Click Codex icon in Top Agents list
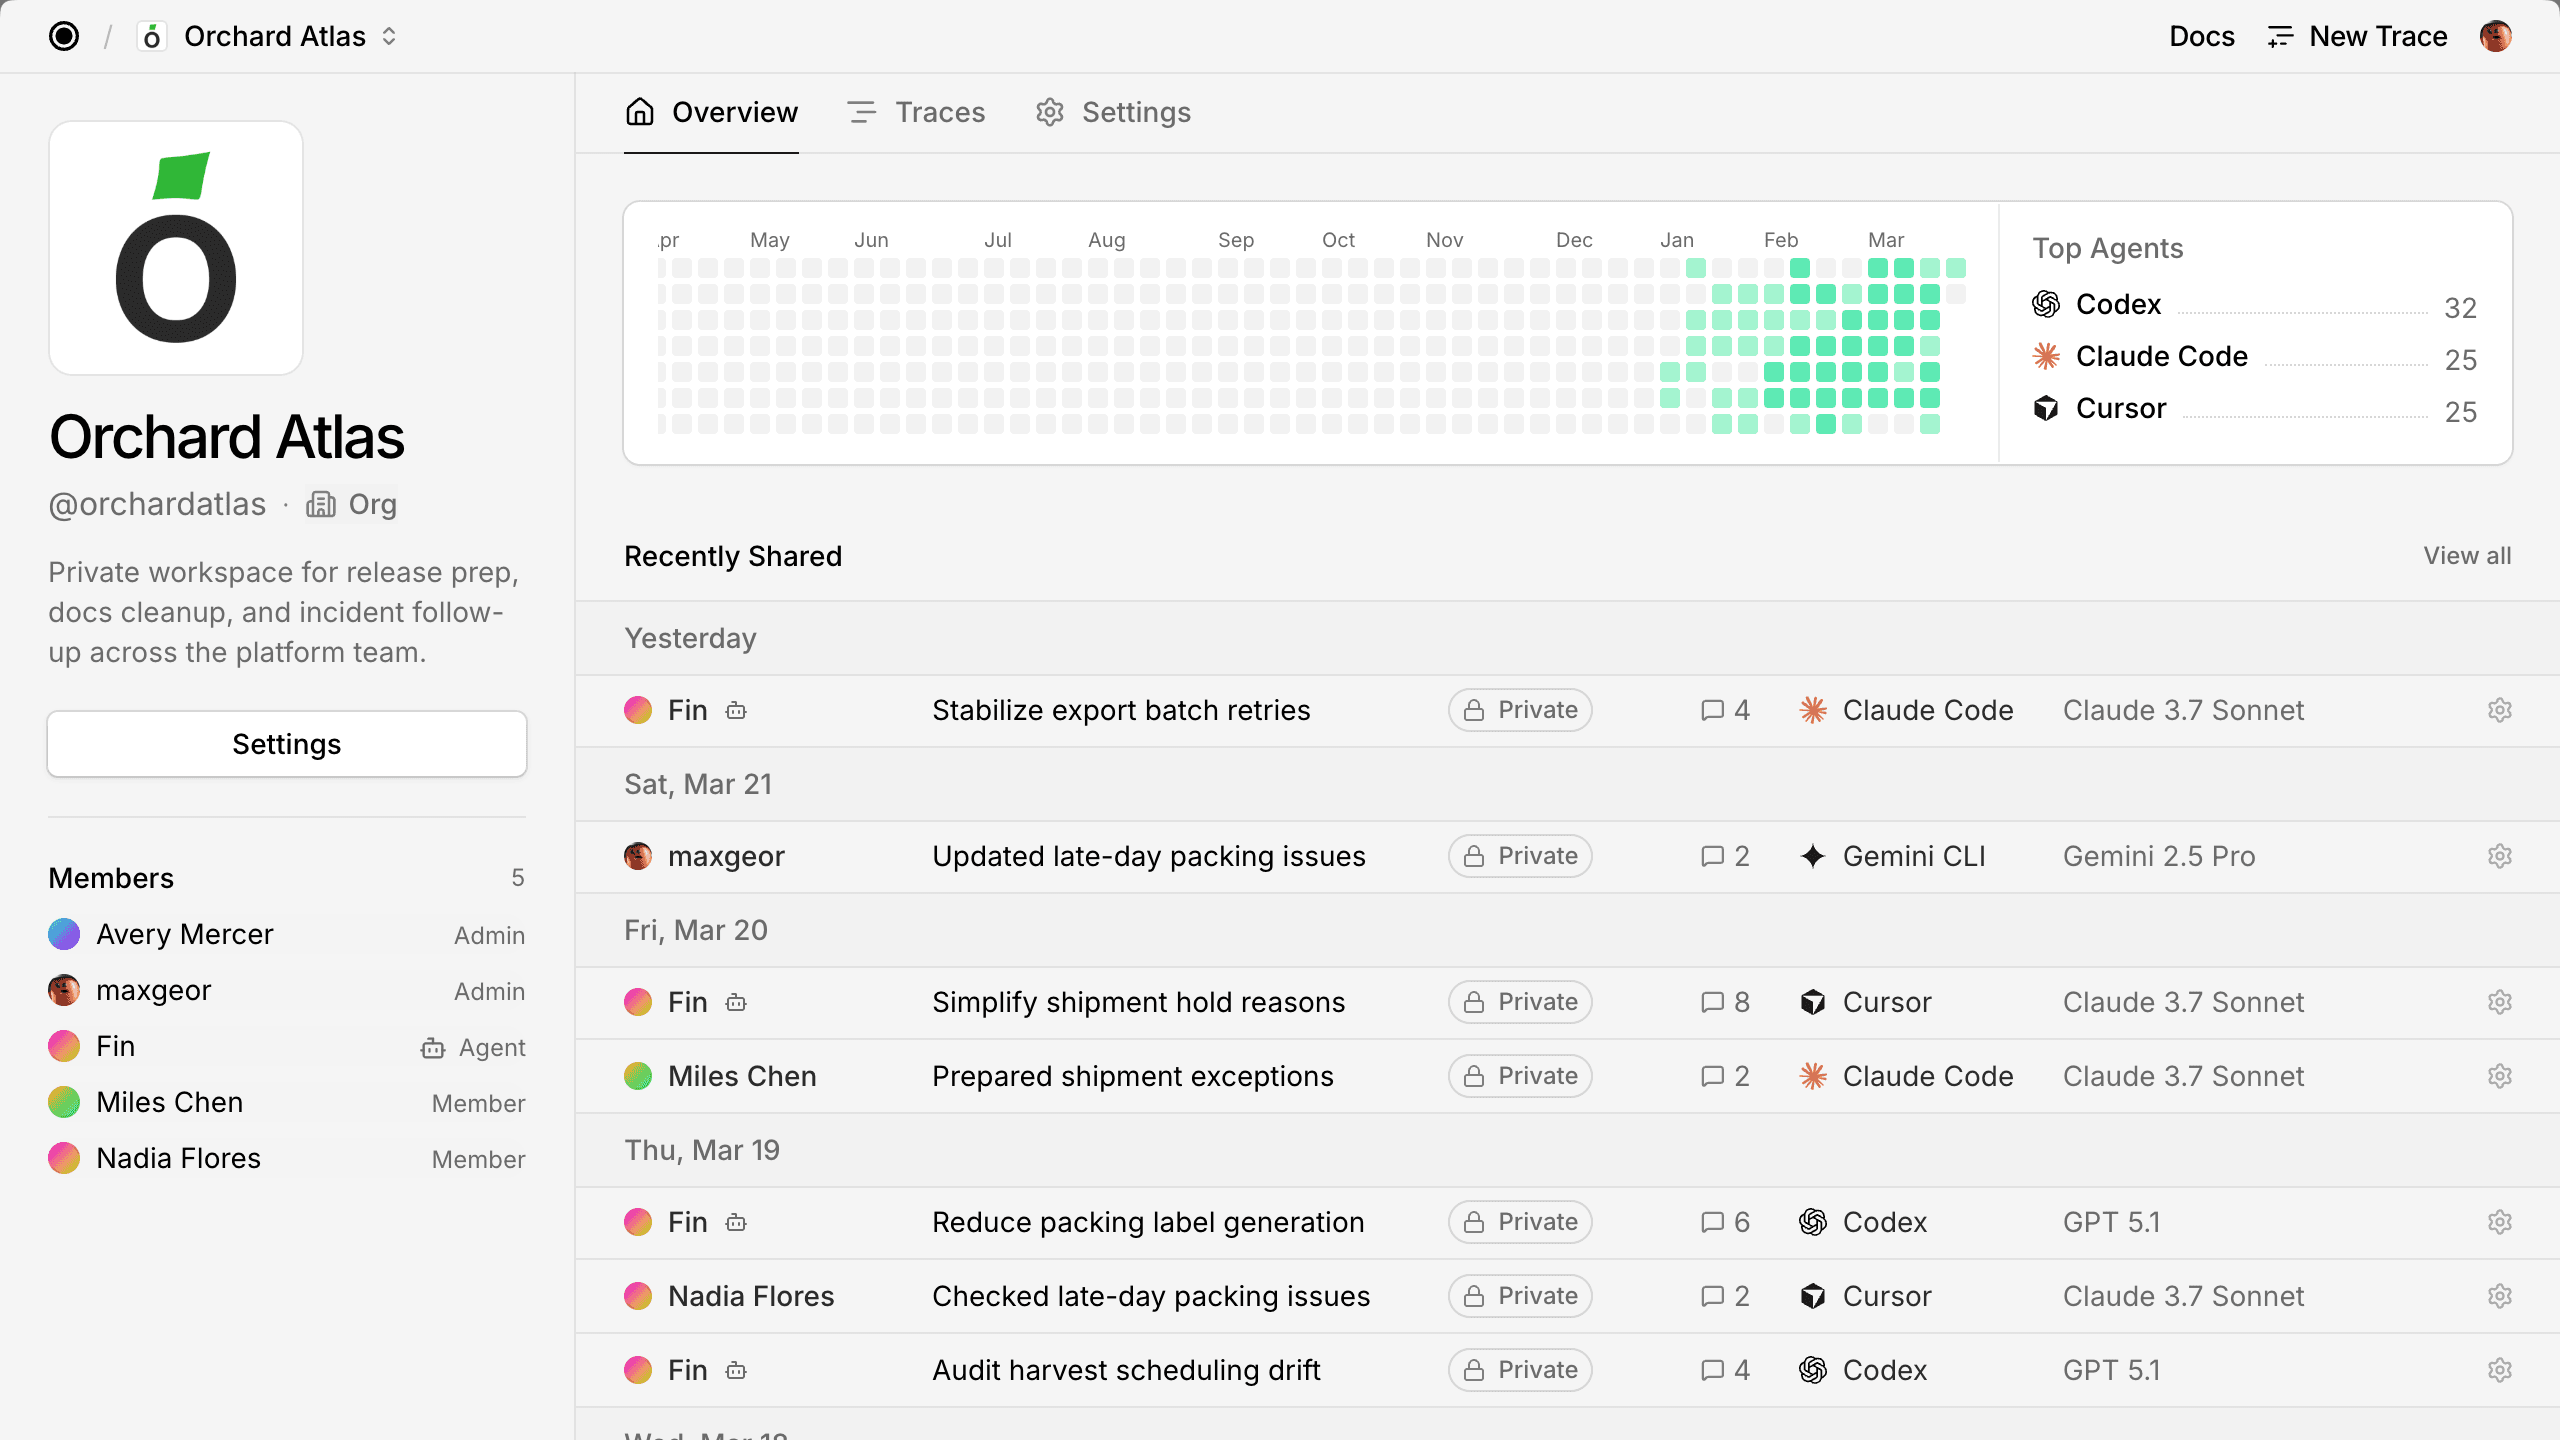 click(2046, 304)
